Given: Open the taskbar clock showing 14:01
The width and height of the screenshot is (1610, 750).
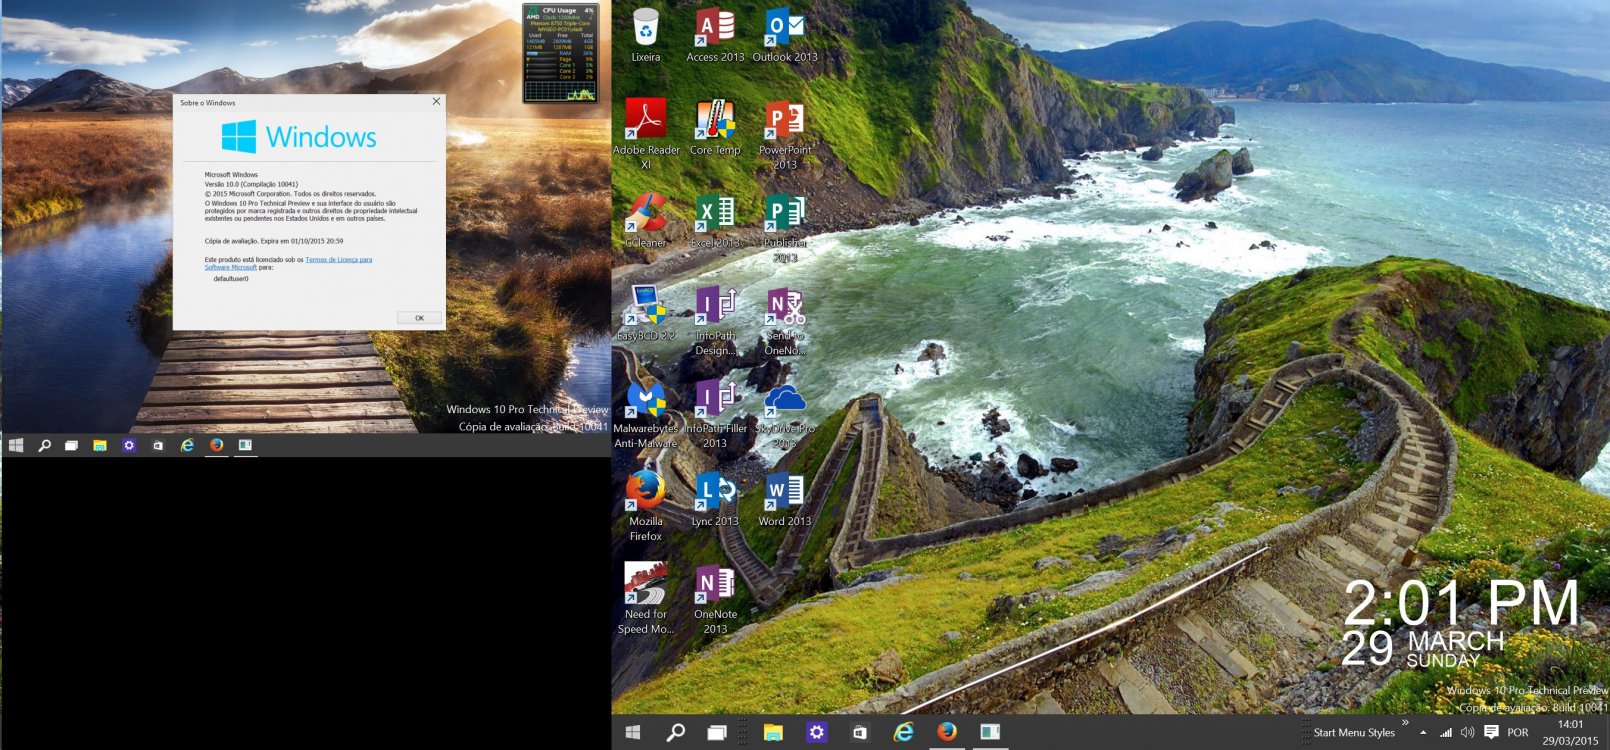Looking at the screenshot, I should pyautogui.click(x=1570, y=733).
